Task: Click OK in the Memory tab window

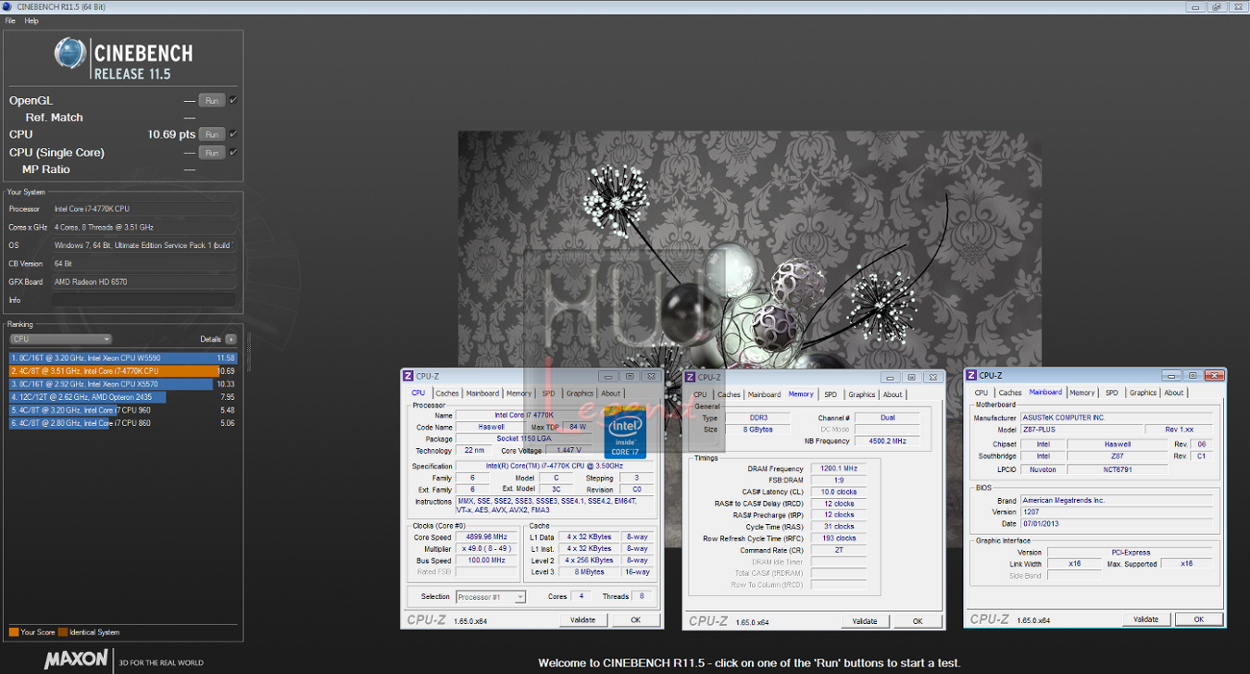Action: click(x=917, y=621)
